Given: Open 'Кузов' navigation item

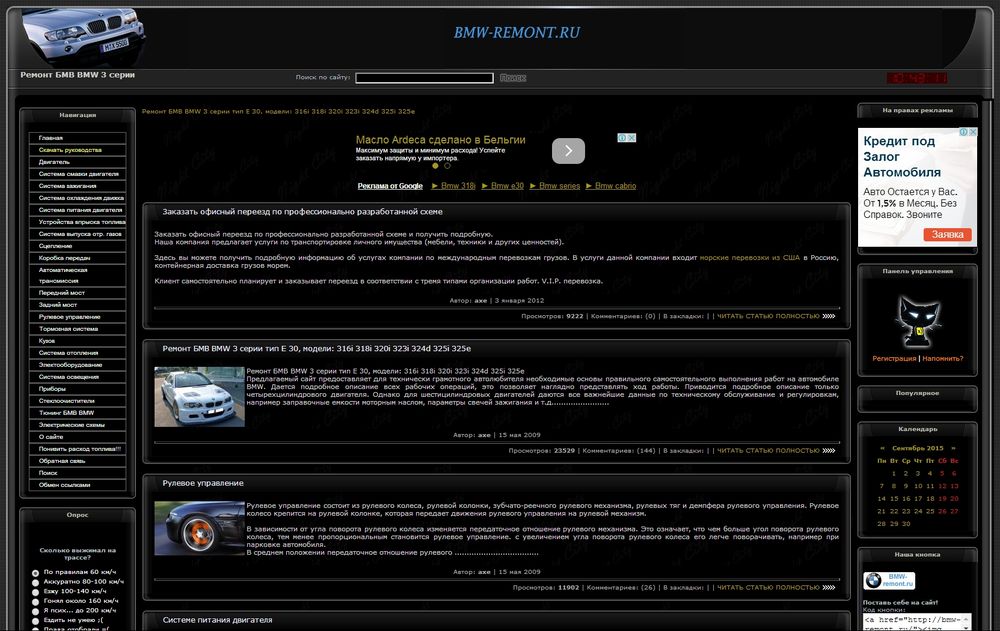Looking at the screenshot, I should 77,341.
